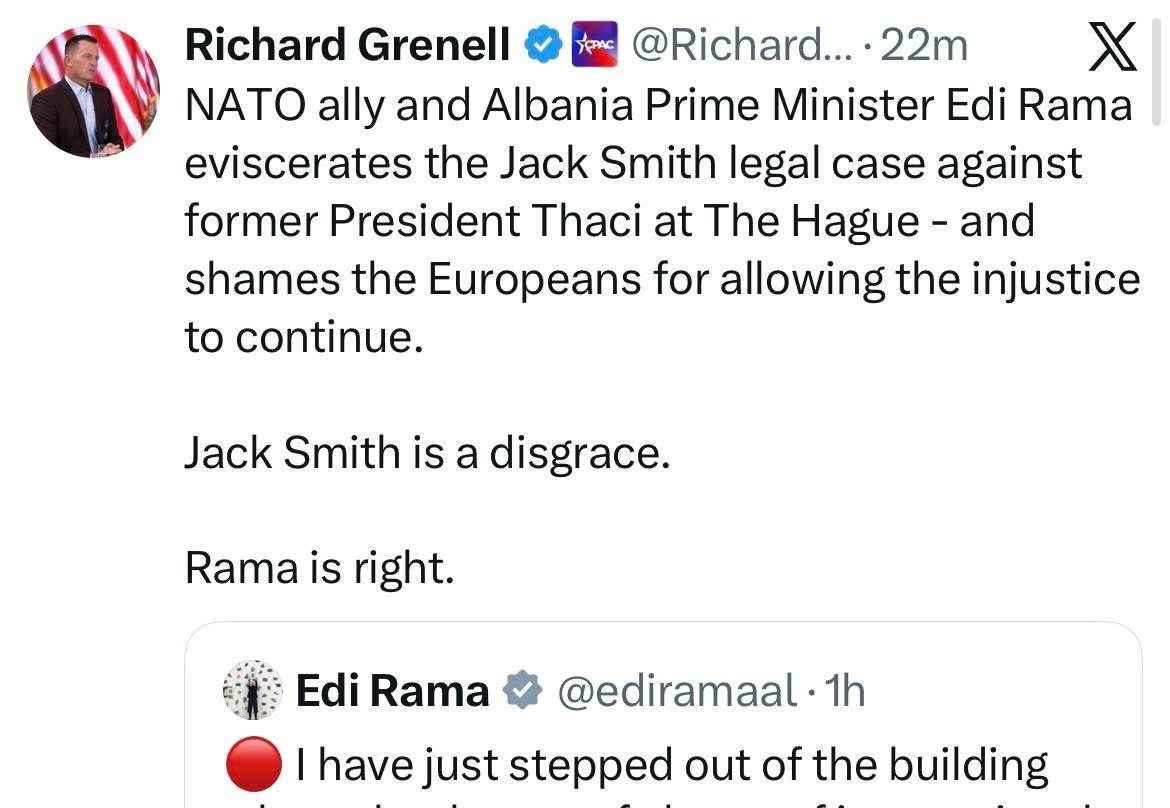Click the line "Rama is right."
Screen dimensions: 1170x808
click(319, 568)
